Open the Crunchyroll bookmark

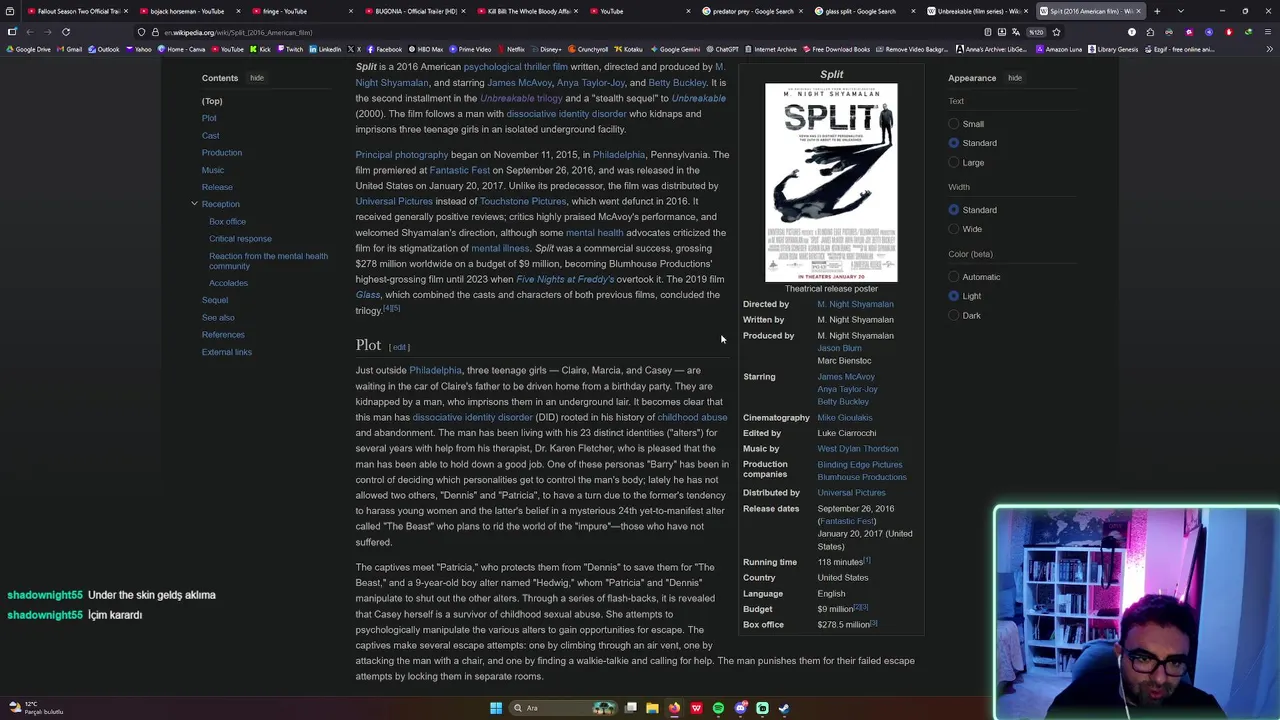click(x=588, y=49)
